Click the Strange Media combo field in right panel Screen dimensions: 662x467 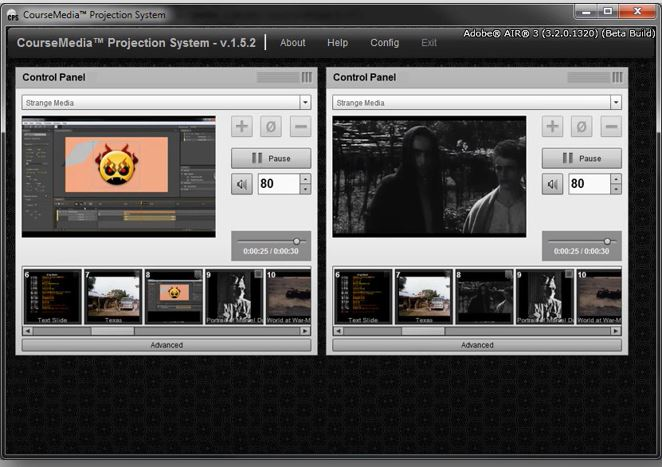pyautogui.click(x=477, y=103)
